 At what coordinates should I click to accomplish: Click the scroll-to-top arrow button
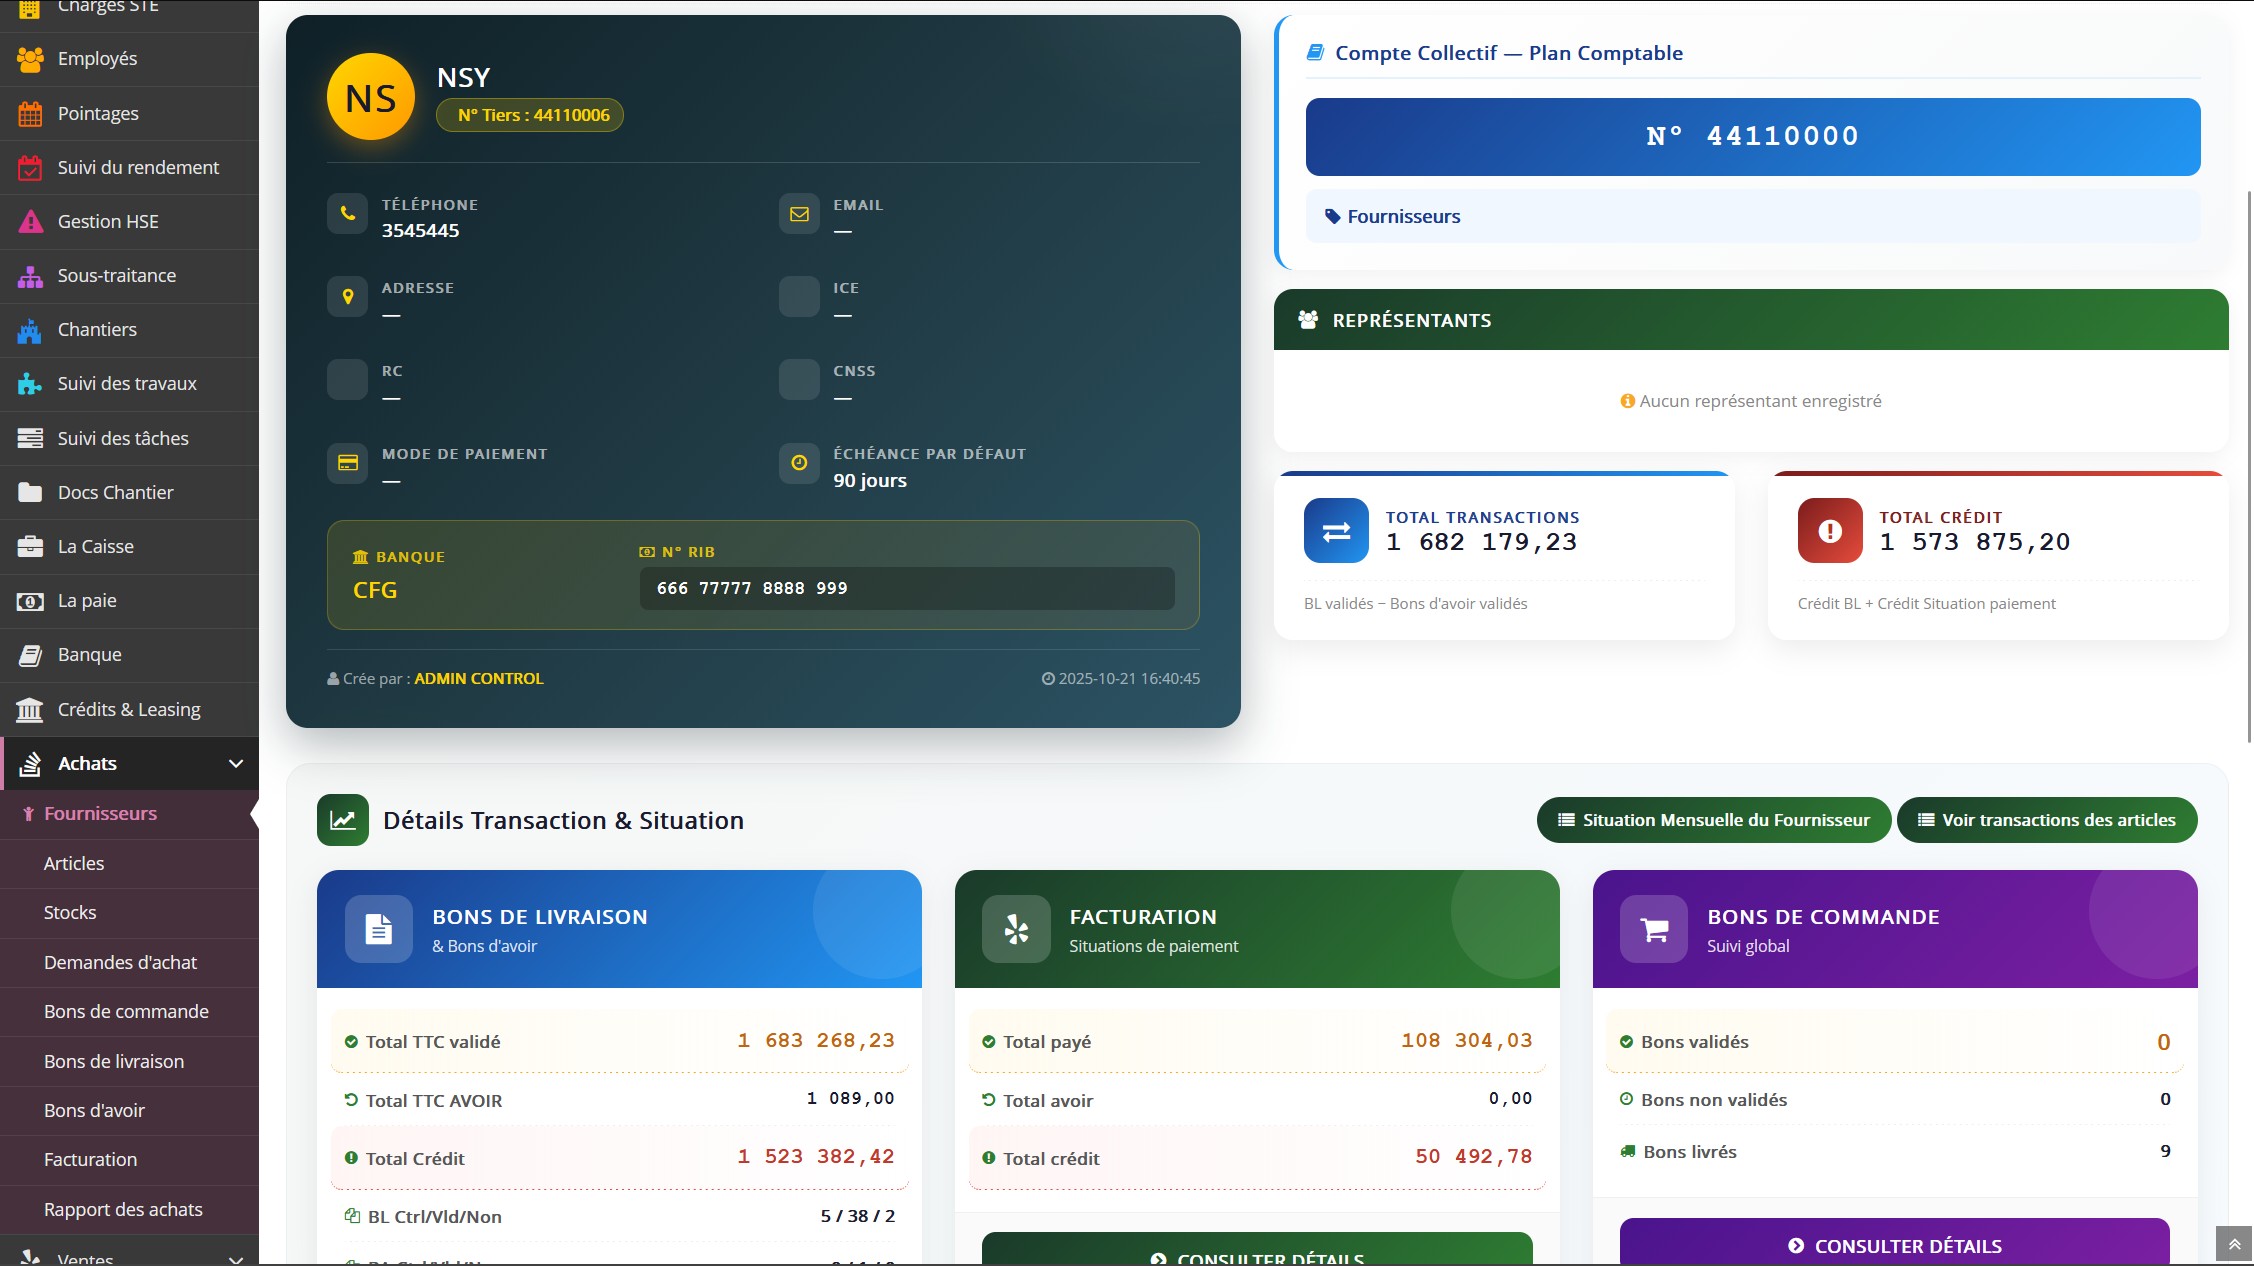point(2234,1244)
